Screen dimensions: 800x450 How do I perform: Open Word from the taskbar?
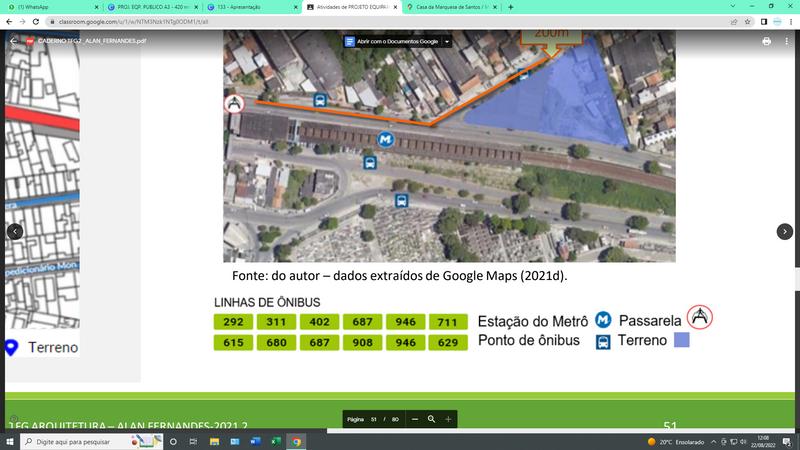pyautogui.click(x=255, y=442)
